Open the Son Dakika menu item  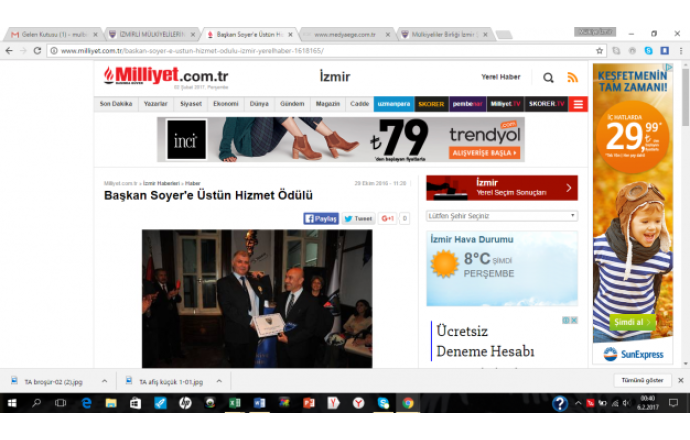click(116, 104)
